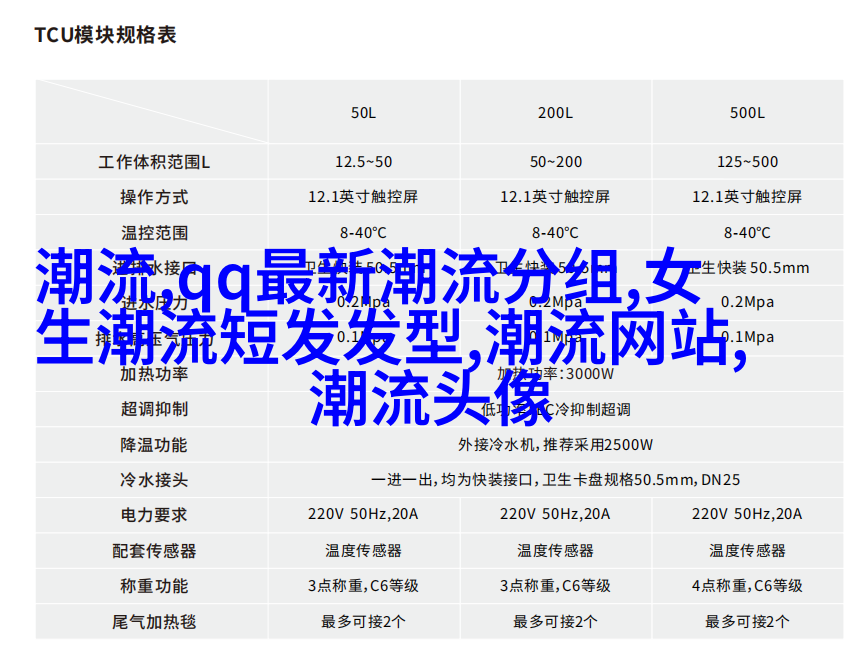
Task: Click the title TCU模块规格表
Action: 105,35
